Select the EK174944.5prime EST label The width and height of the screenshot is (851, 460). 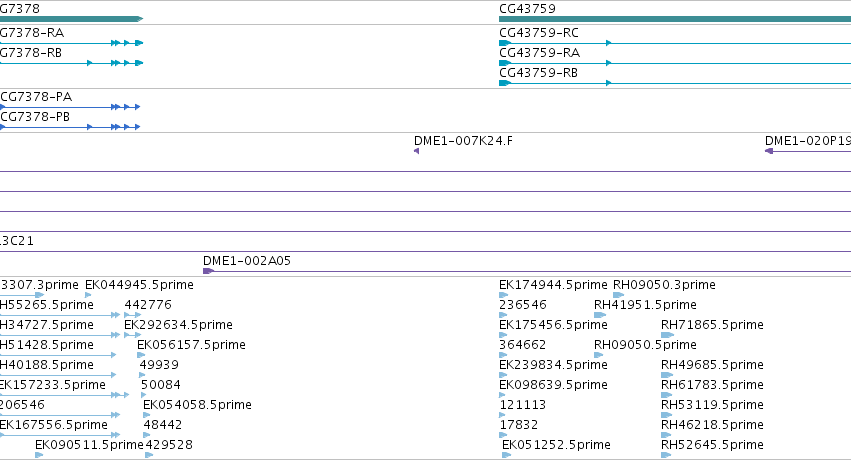click(553, 285)
